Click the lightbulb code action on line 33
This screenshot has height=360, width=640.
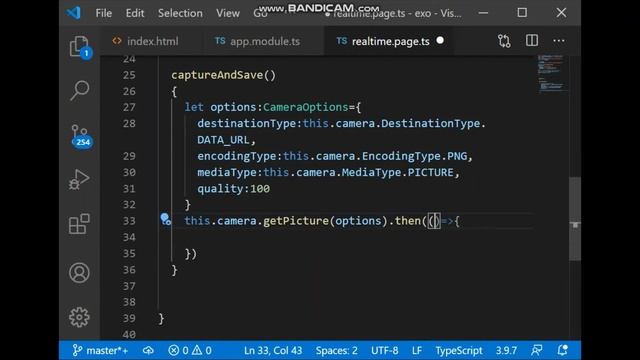[x=165, y=219]
